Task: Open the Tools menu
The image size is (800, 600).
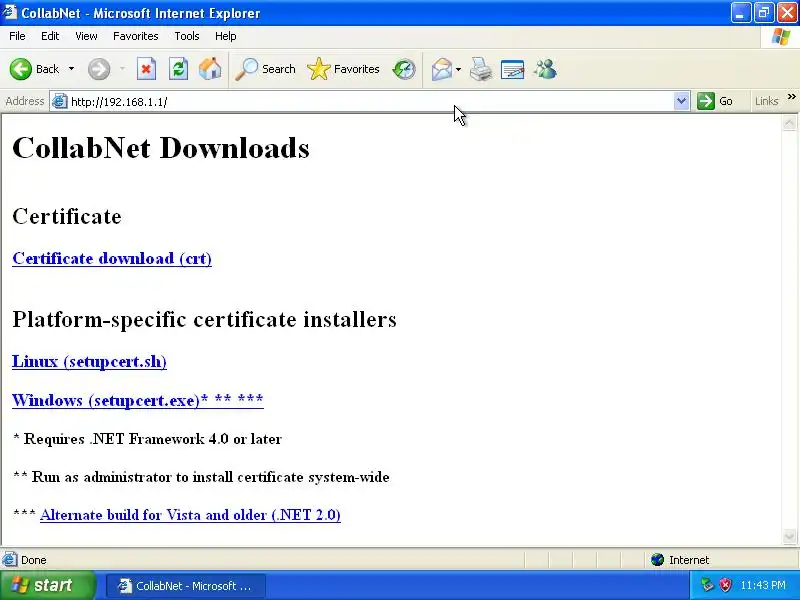Action: coord(187,36)
